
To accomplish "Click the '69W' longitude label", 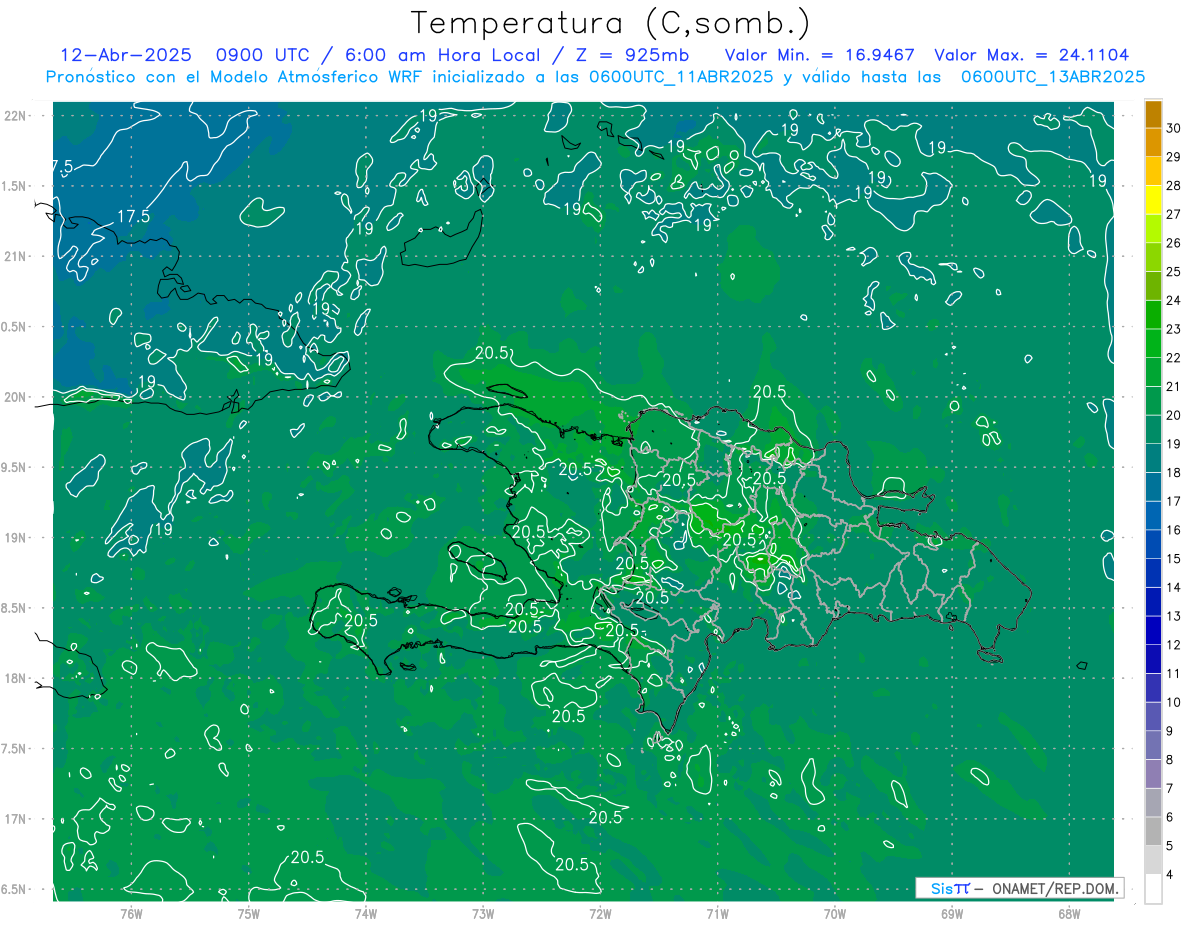I will [x=952, y=913].
